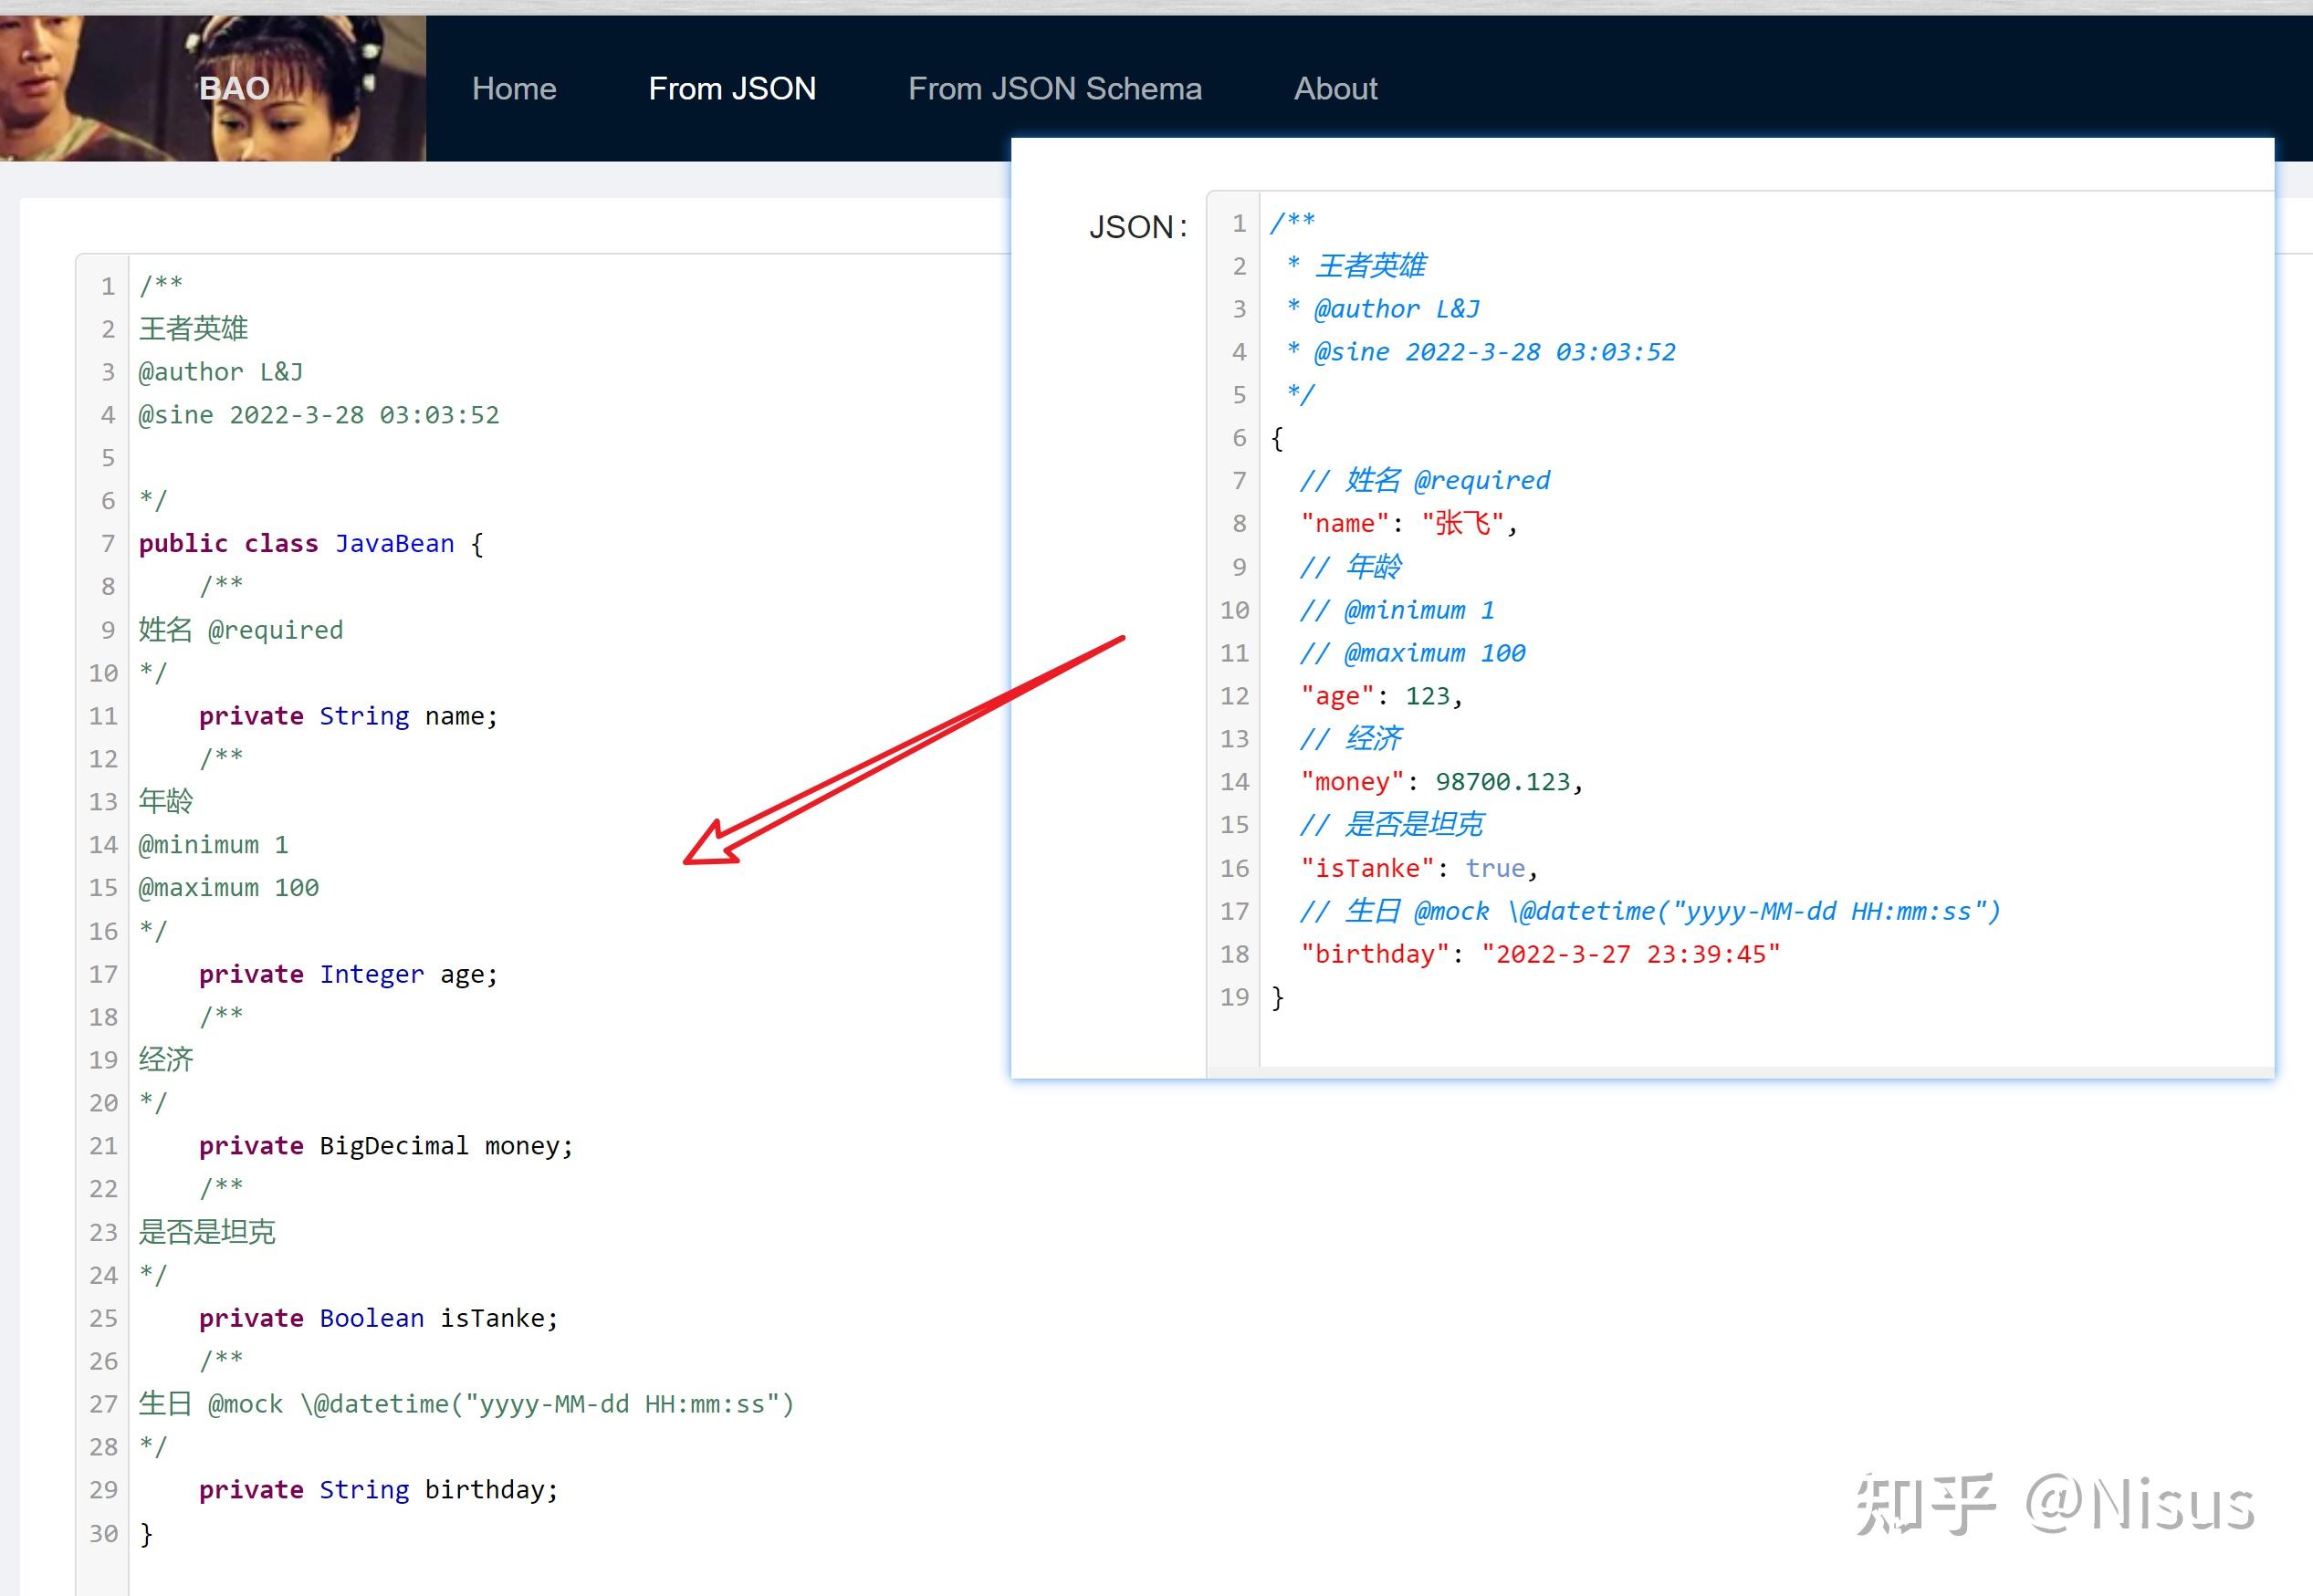This screenshot has height=1596, width=2313.
Task: Switch to the From JSON page
Action: [x=732, y=89]
